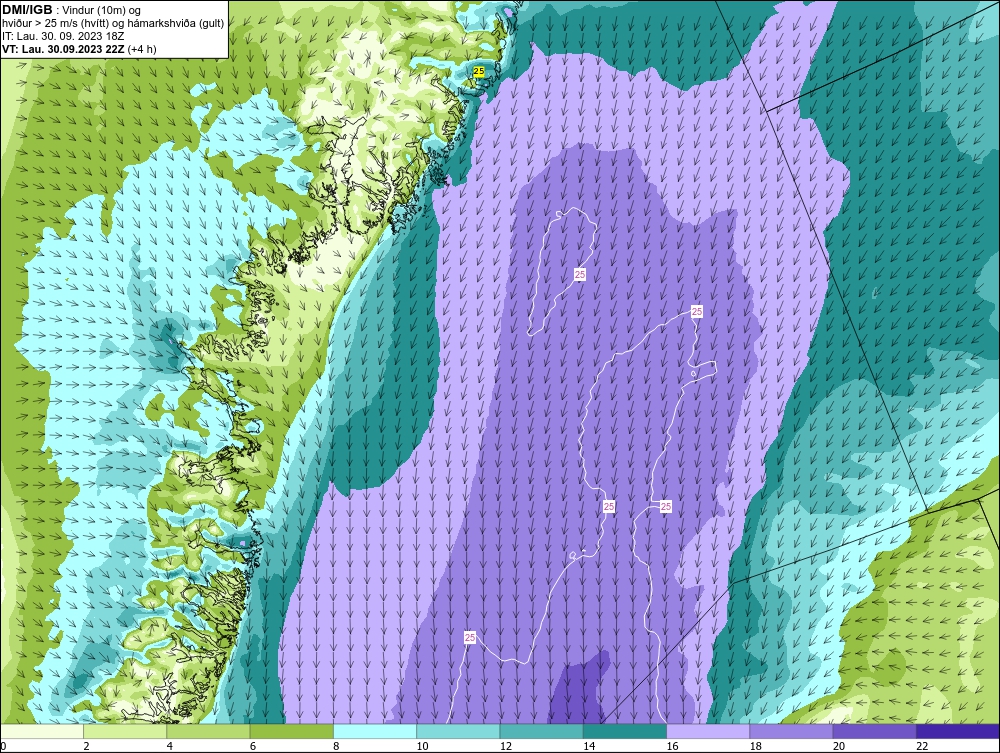Screen dimensions: 1000x753
Task: Pick the 10–12 m/s turquoise swatch
Action: (458, 731)
